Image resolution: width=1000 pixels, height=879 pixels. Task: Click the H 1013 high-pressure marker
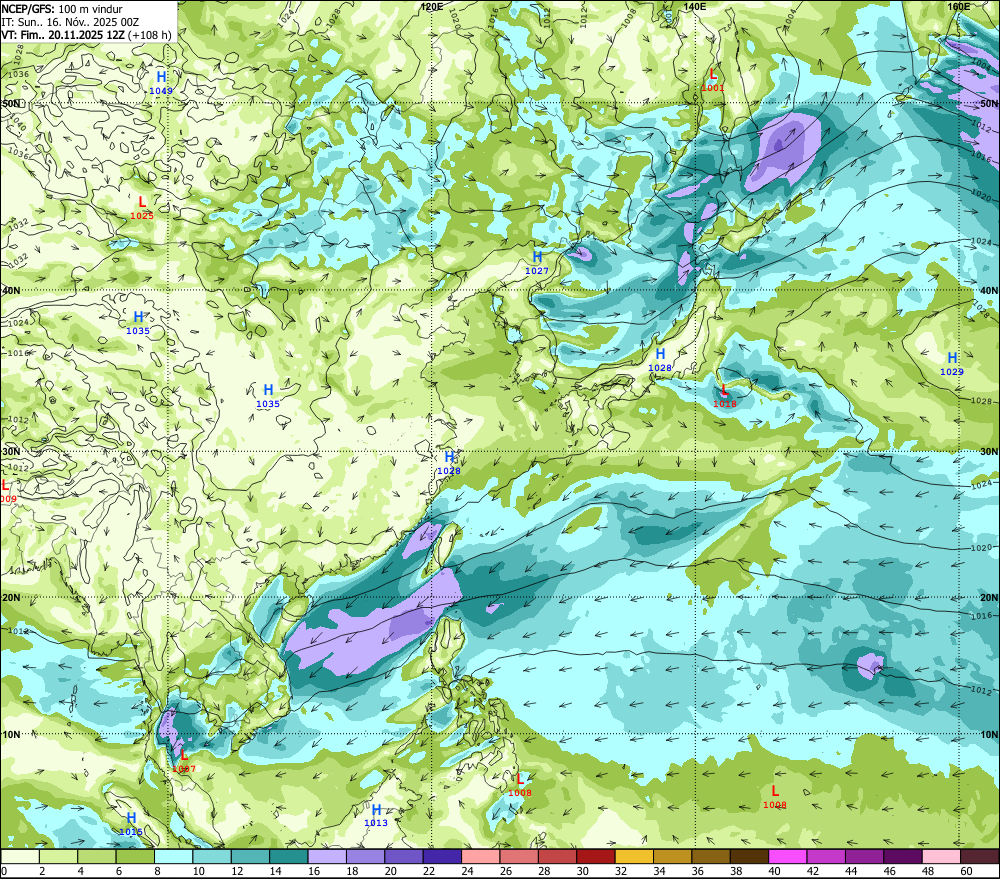tap(376, 816)
